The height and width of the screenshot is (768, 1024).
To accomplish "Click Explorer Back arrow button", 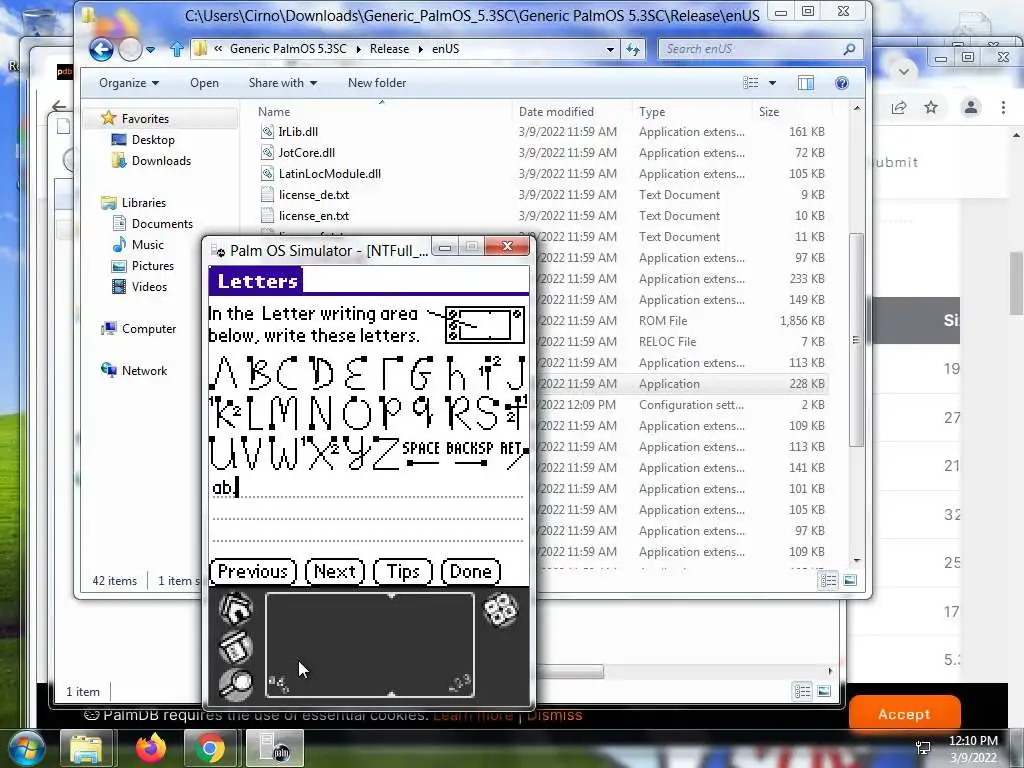I will [101, 50].
